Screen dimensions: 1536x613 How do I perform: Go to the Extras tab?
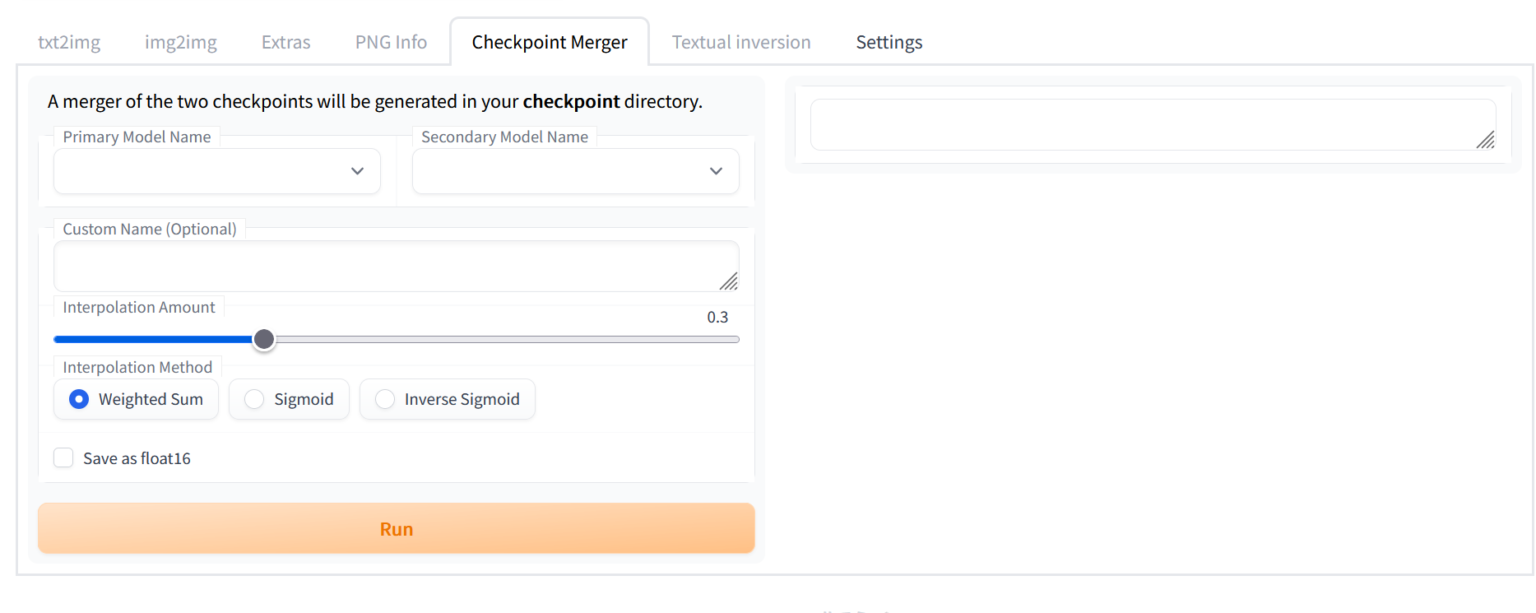pos(286,42)
